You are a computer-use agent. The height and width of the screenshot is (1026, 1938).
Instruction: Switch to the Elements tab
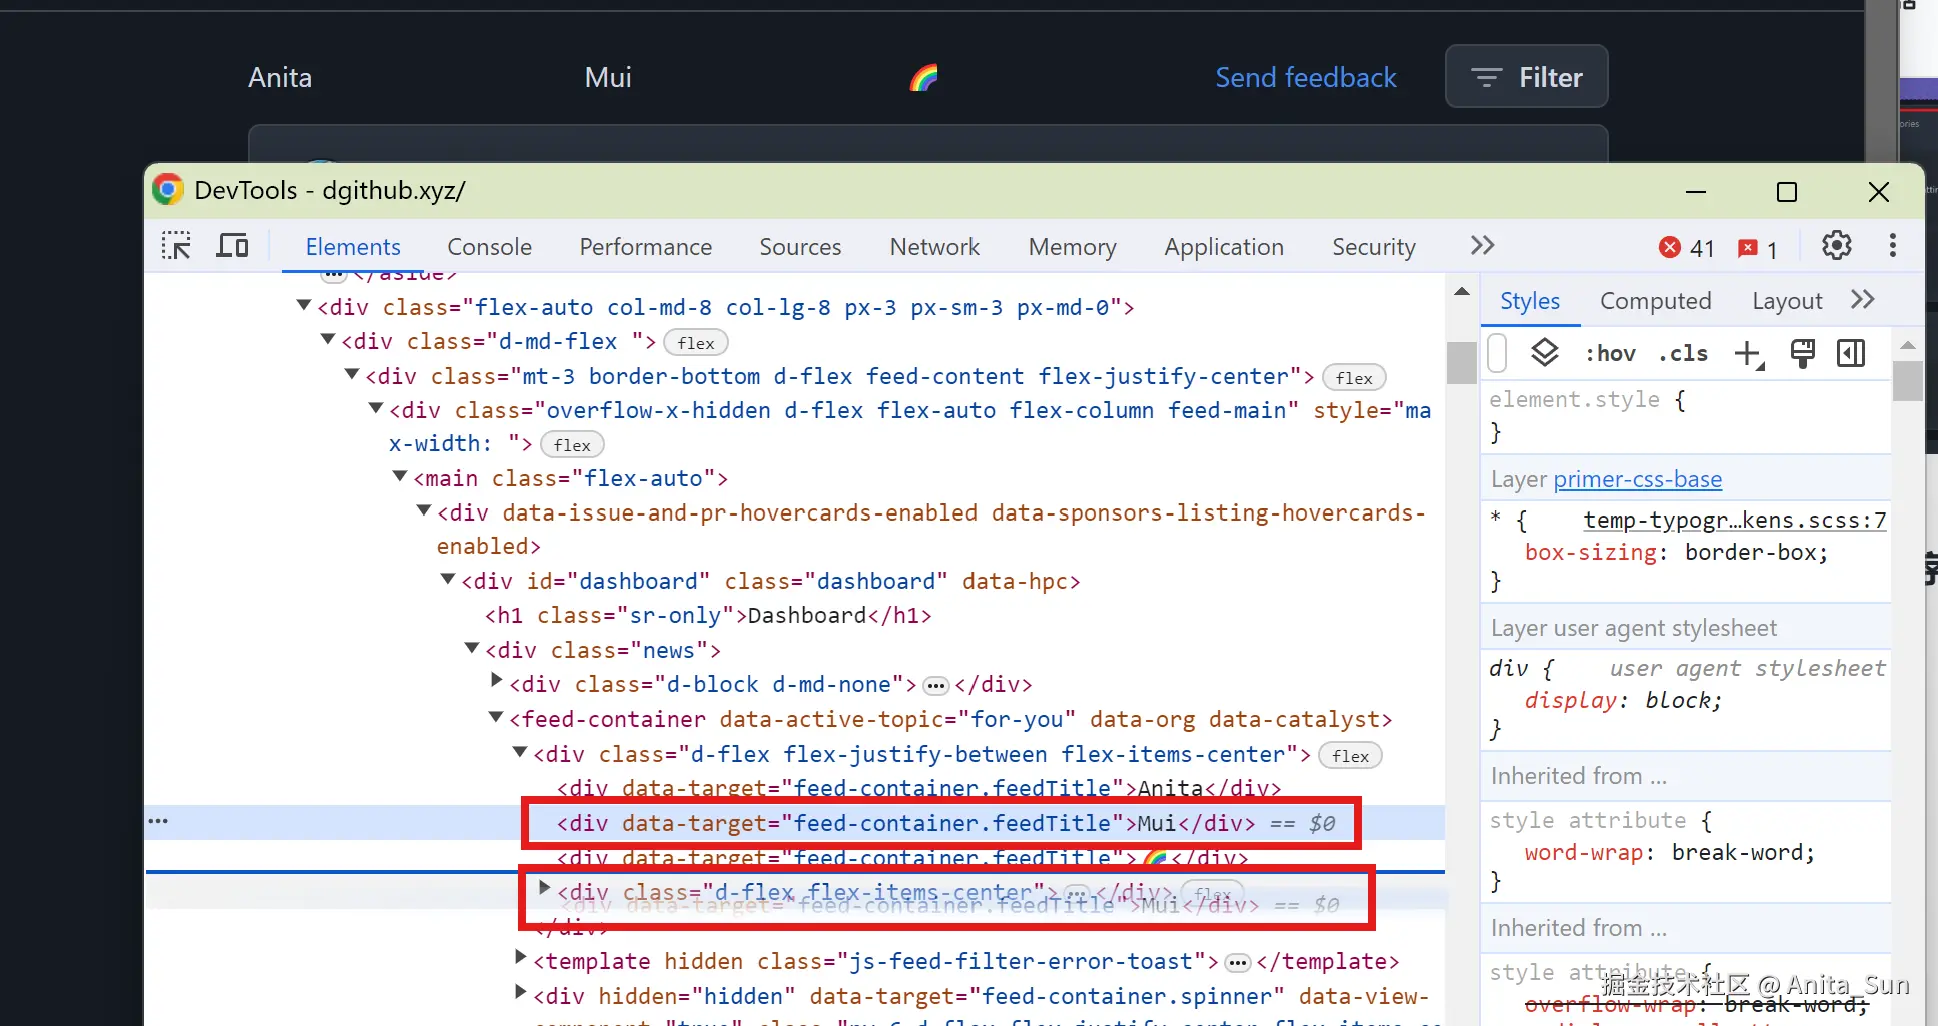click(x=353, y=247)
